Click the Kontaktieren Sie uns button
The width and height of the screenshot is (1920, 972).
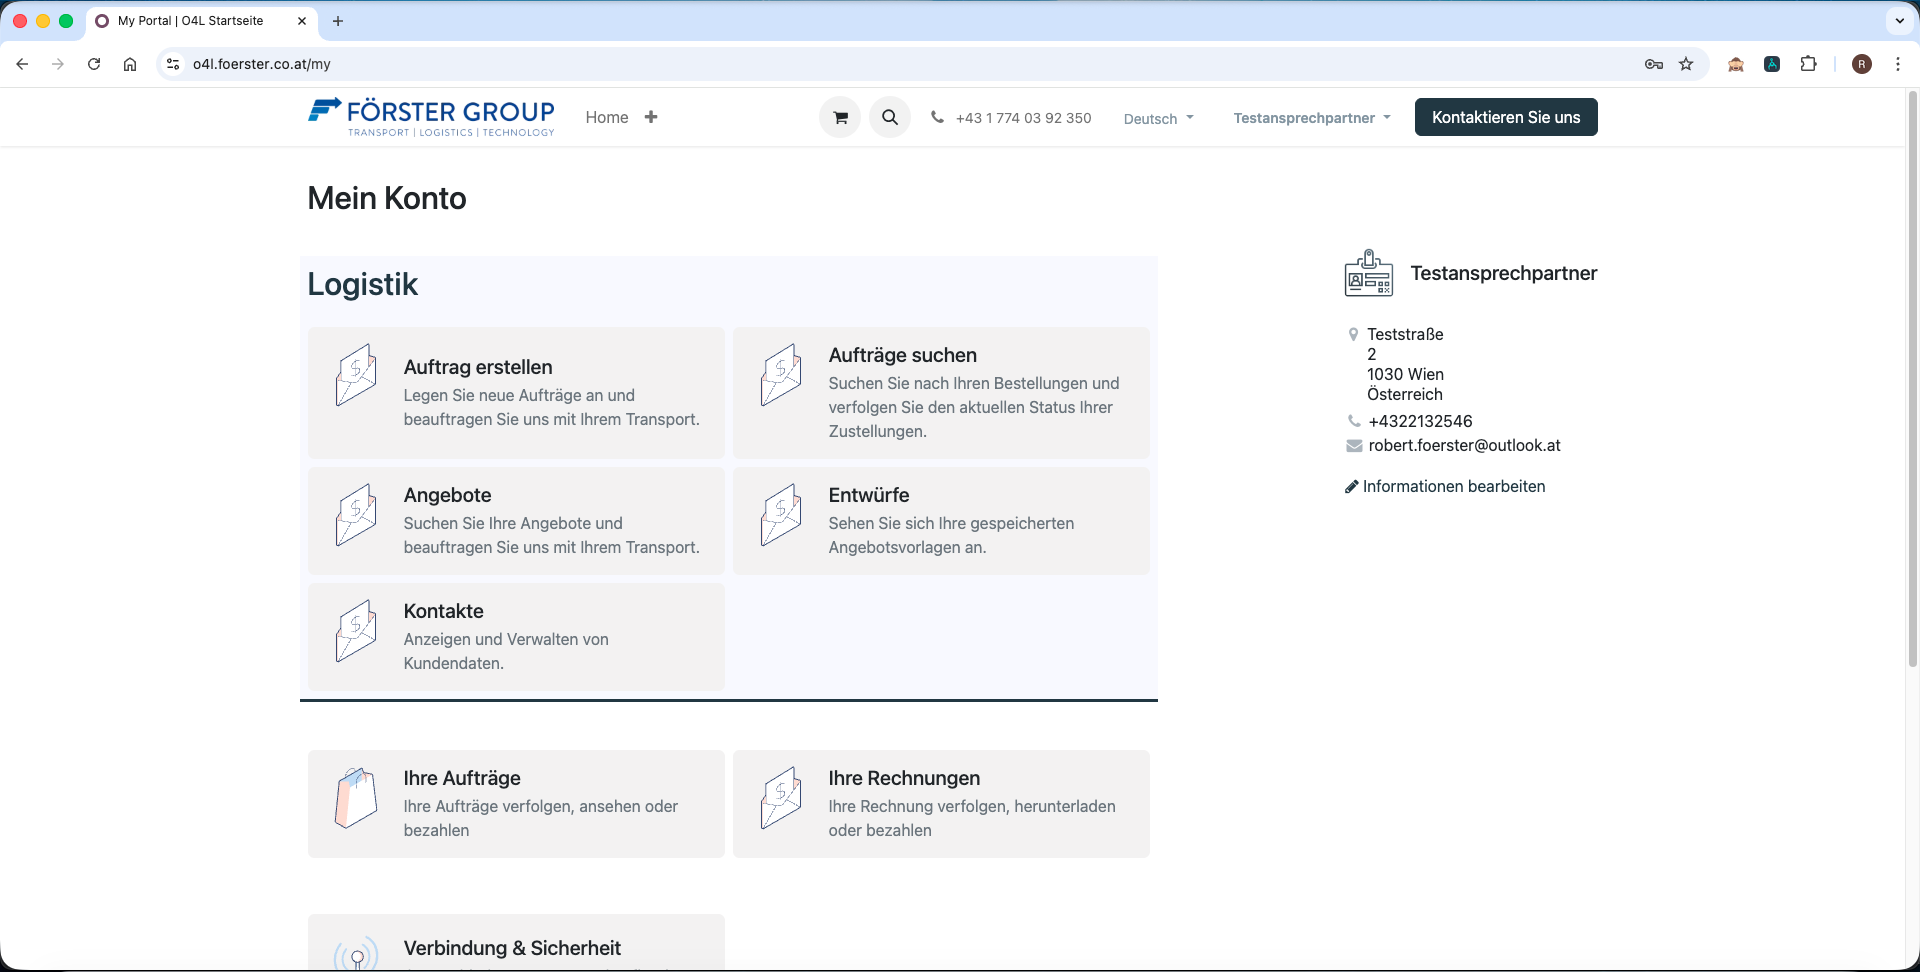1506,117
